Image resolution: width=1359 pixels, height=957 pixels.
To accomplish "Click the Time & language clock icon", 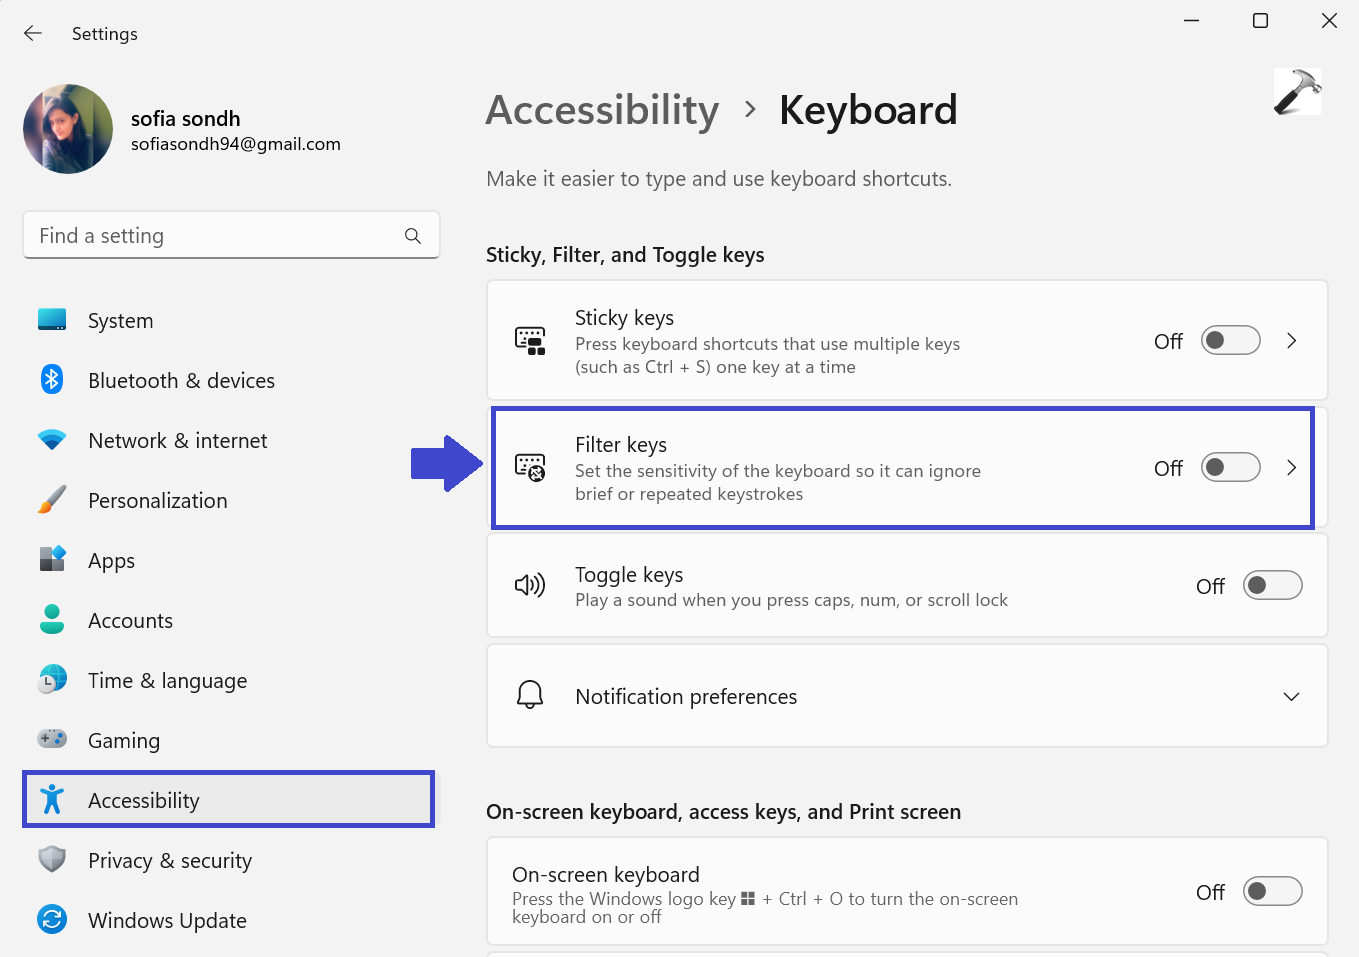I will (x=52, y=680).
